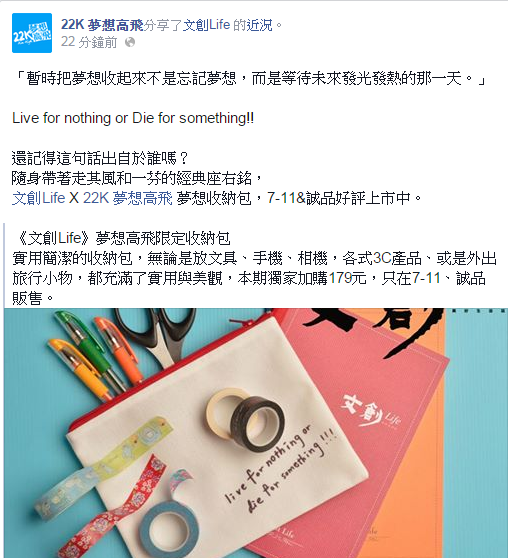
Task: Click the shared post description mentioning 179元
Action: pos(254,278)
